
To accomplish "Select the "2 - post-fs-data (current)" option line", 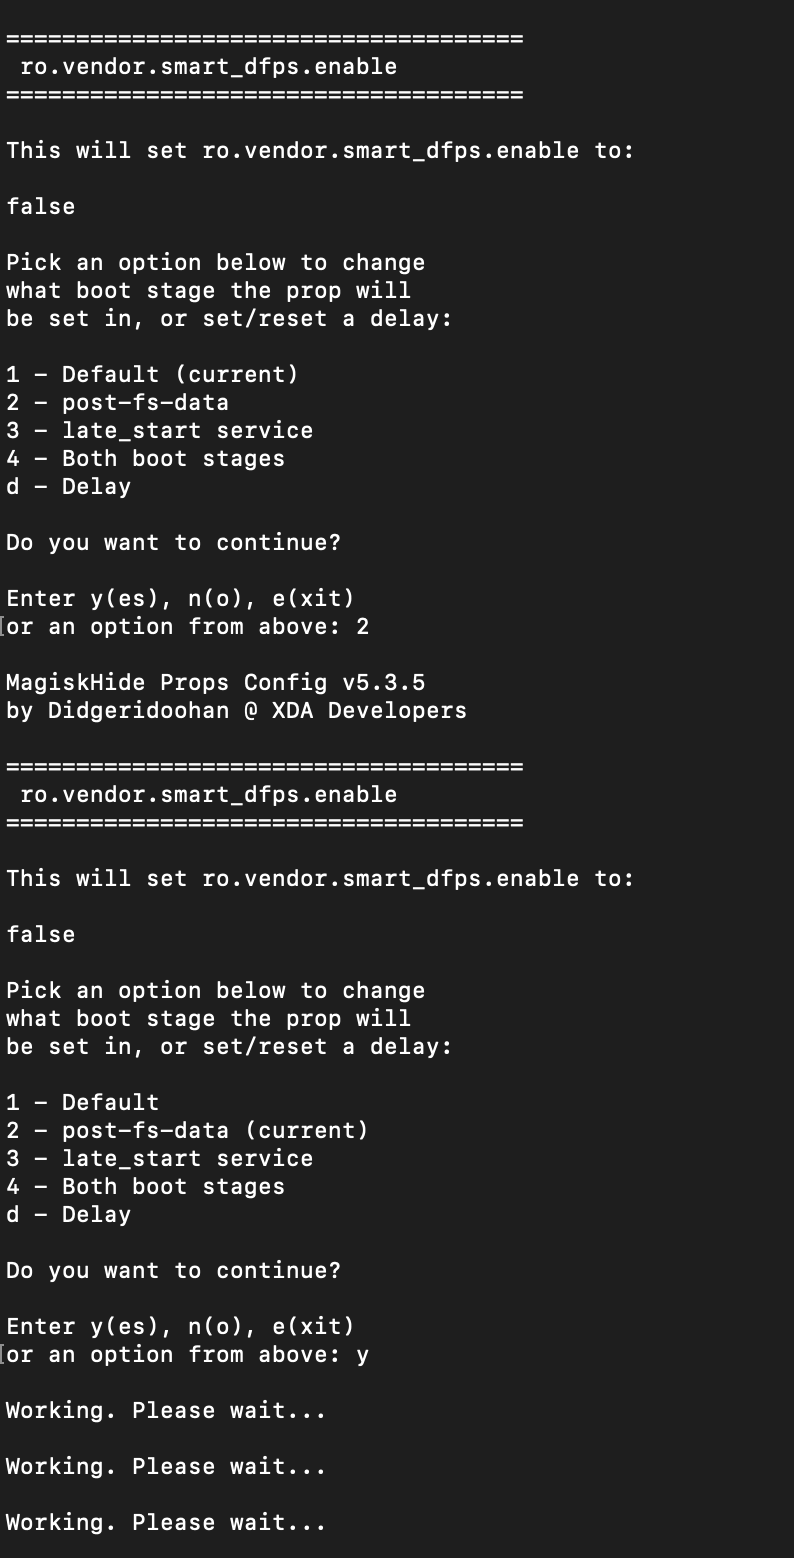I will click(x=187, y=1131).
